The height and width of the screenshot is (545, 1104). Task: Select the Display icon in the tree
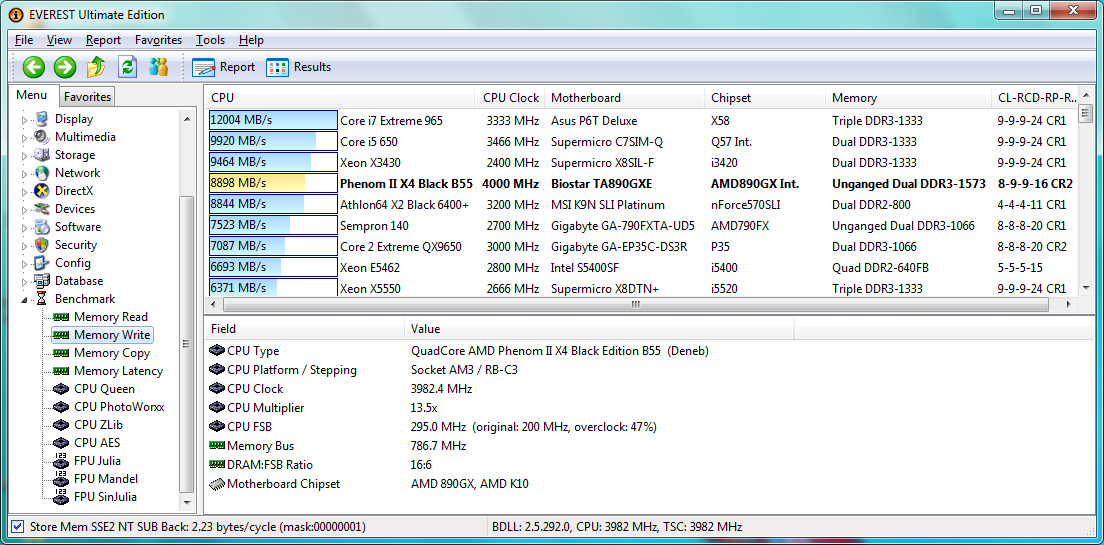pos(42,119)
